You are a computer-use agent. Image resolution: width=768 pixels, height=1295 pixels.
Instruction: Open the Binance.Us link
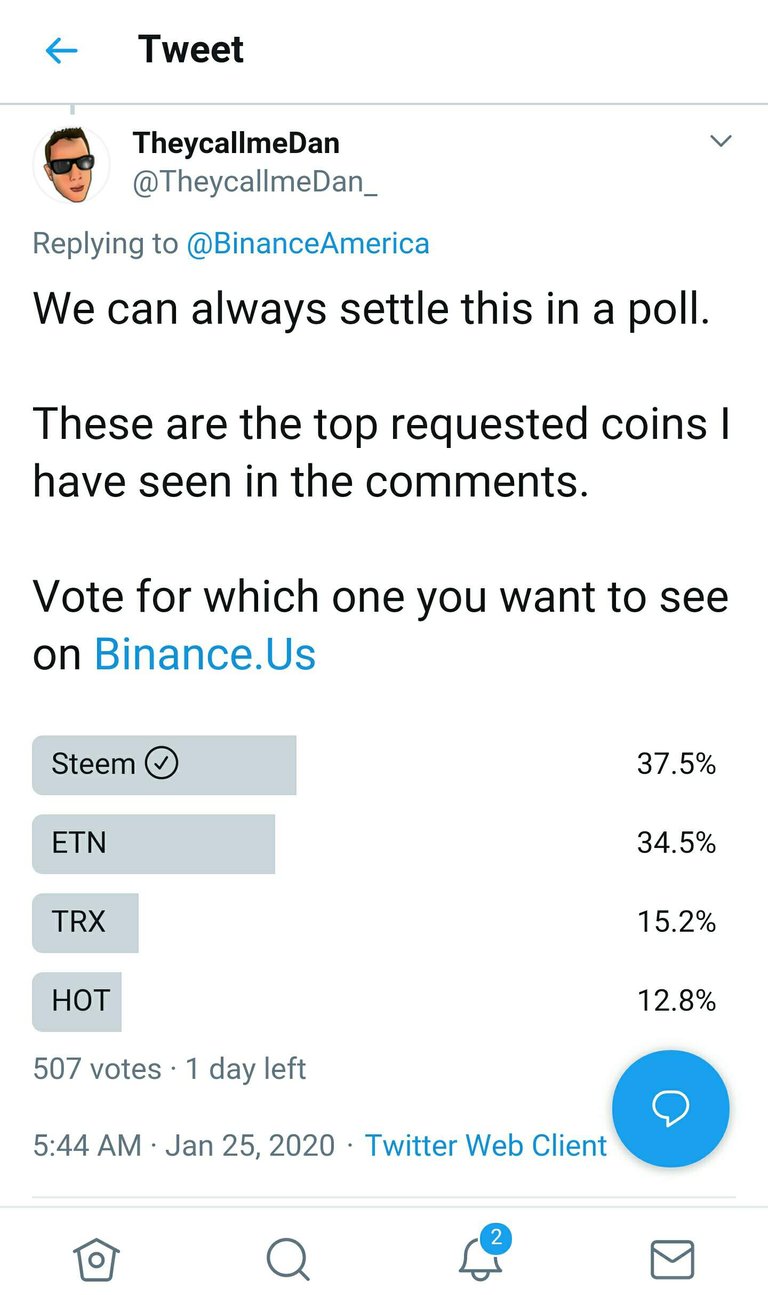coord(205,654)
